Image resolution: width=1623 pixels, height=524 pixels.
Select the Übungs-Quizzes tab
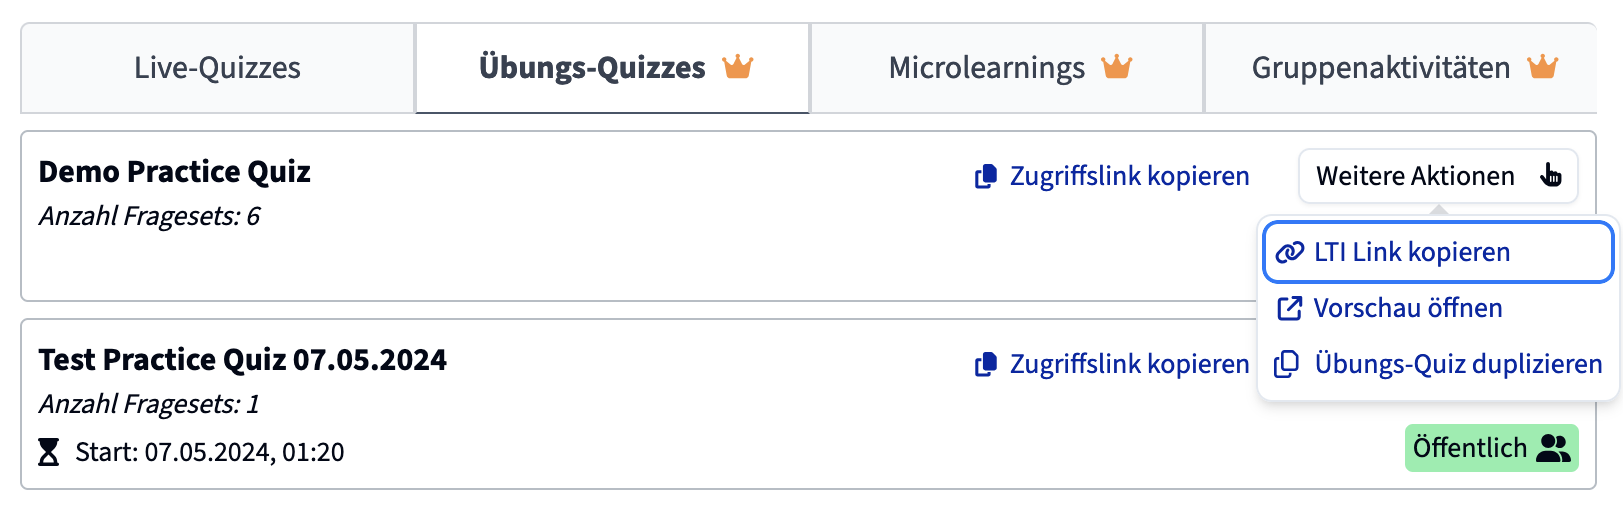coord(612,68)
